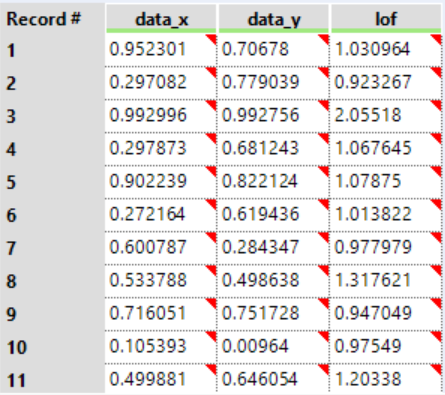The width and height of the screenshot is (445, 395).
Task: Click red corner flag on 2.05518 cell
Action: [x=437, y=104]
